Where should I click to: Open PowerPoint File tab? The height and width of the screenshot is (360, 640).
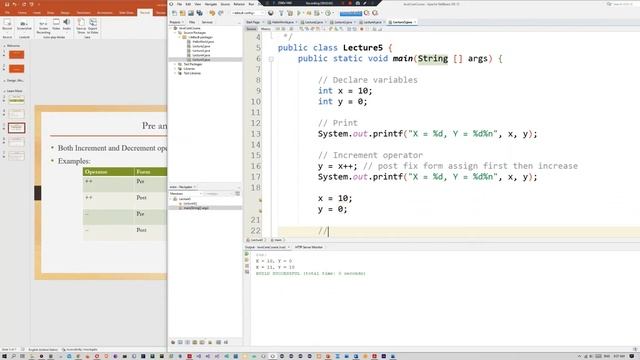click(7, 13)
